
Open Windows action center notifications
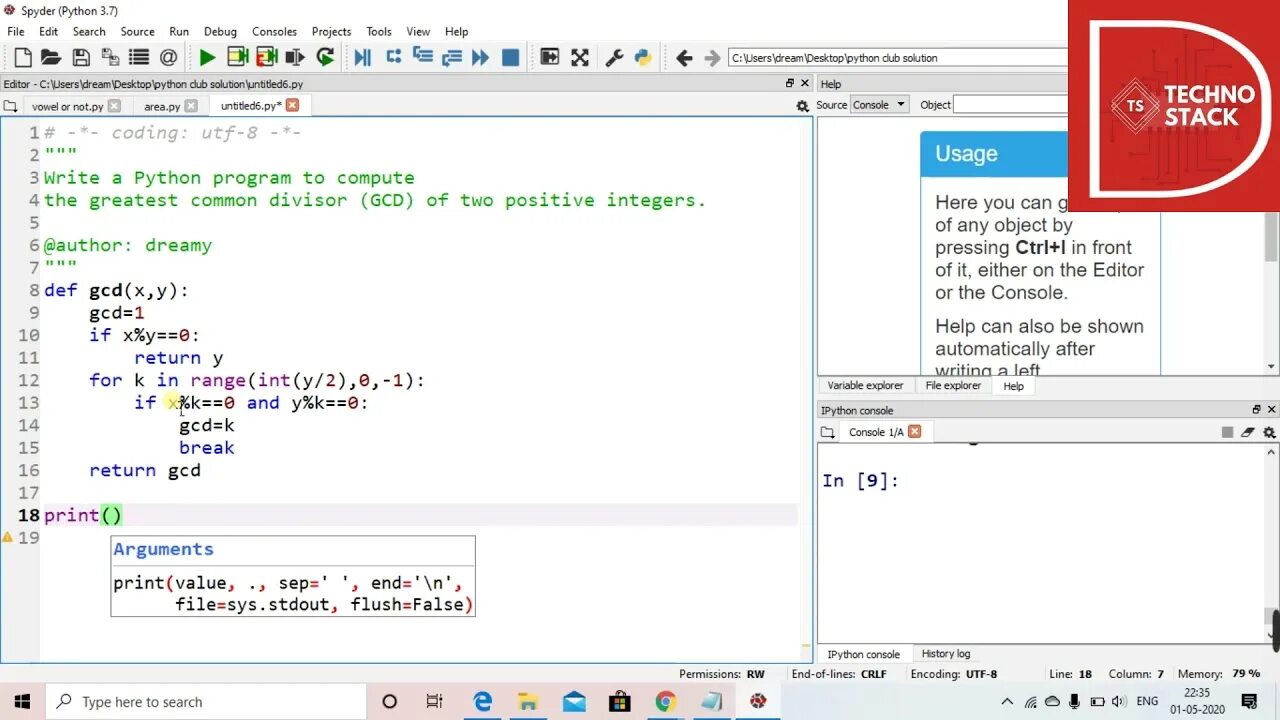point(1249,701)
